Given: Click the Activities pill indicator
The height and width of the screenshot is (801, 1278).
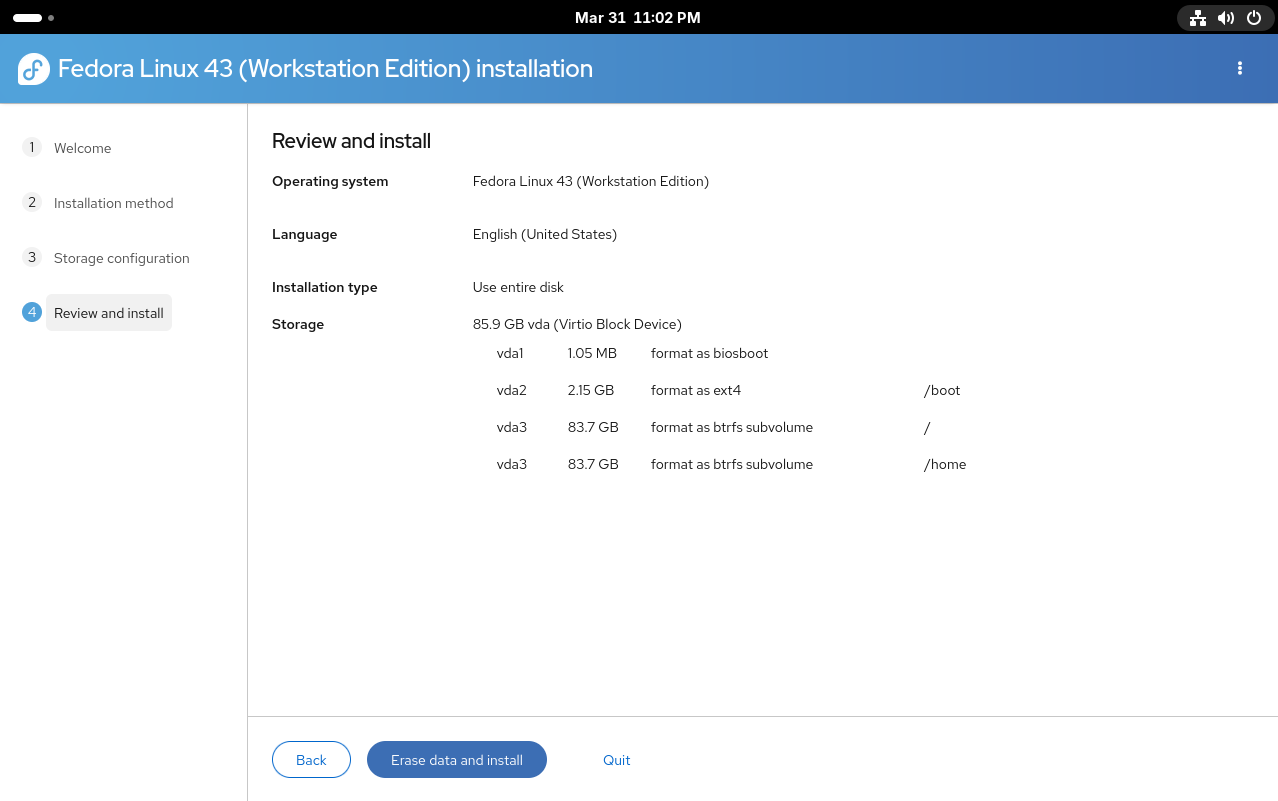Looking at the screenshot, I should coord(27,18).
